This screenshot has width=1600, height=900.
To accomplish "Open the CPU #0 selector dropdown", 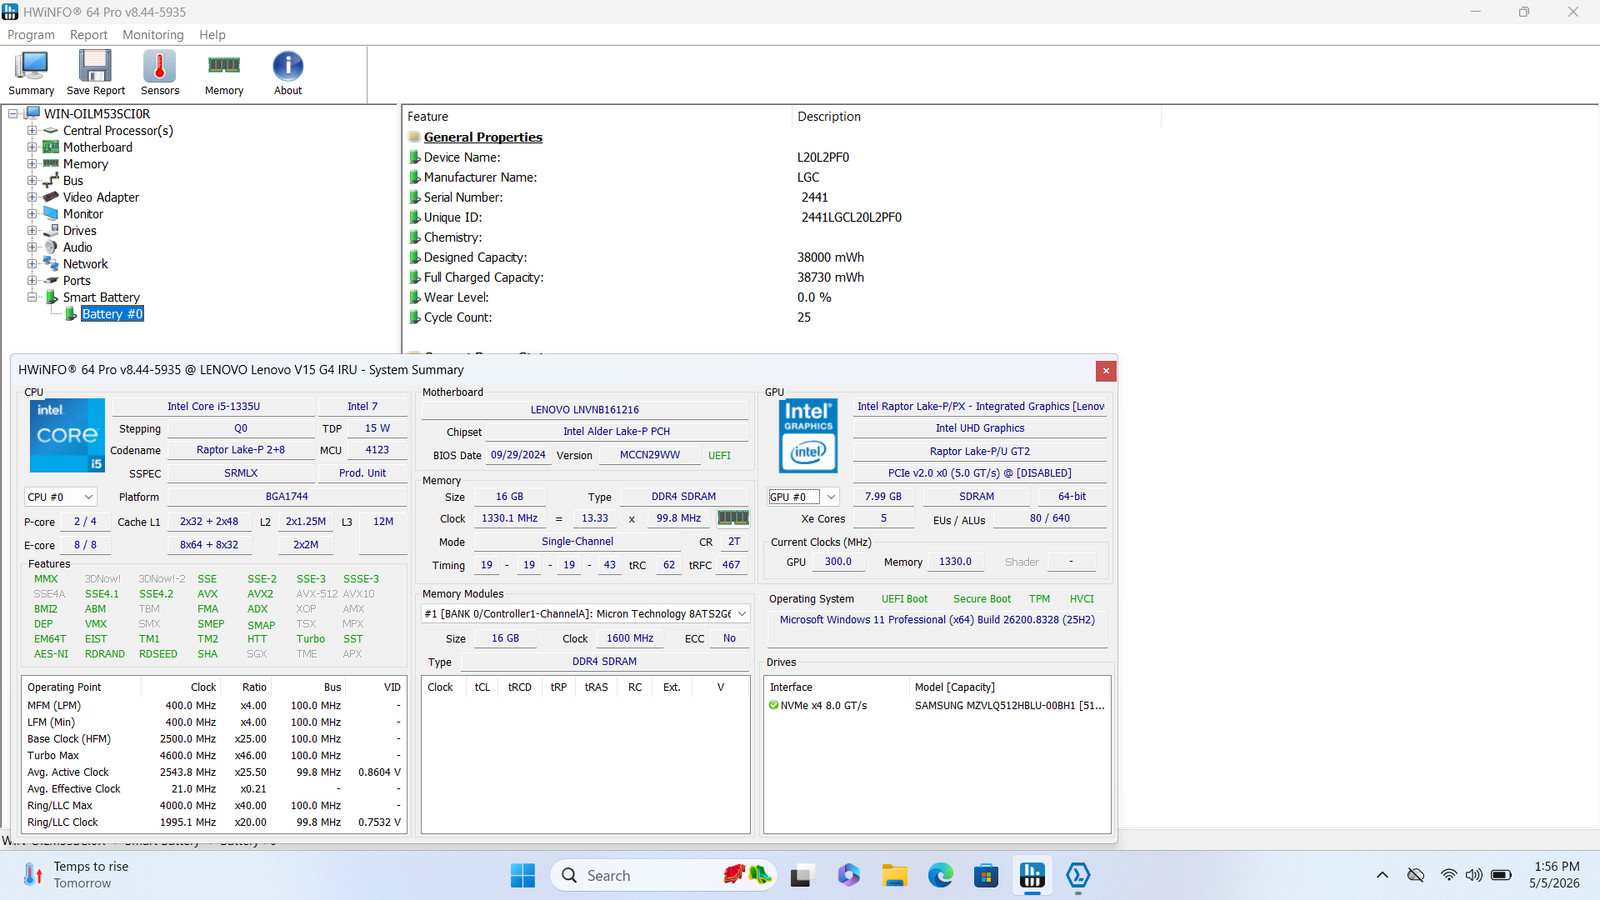I will coord(60,497).
